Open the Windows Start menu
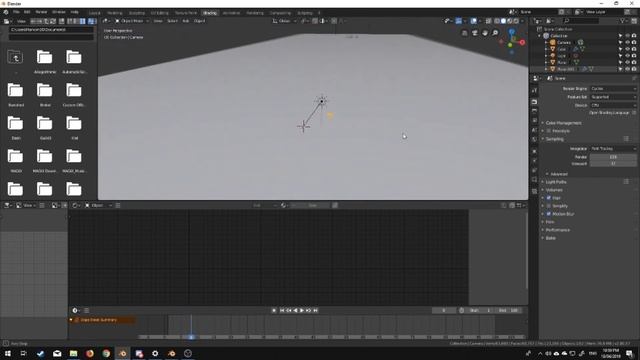 (x=7, y=353)
